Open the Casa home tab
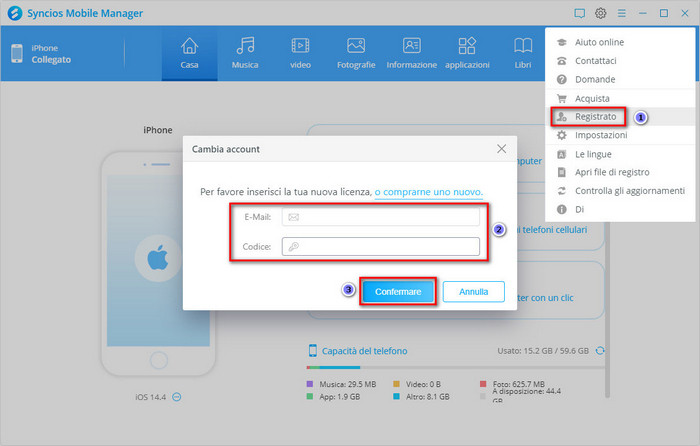 tap(189, 54)
